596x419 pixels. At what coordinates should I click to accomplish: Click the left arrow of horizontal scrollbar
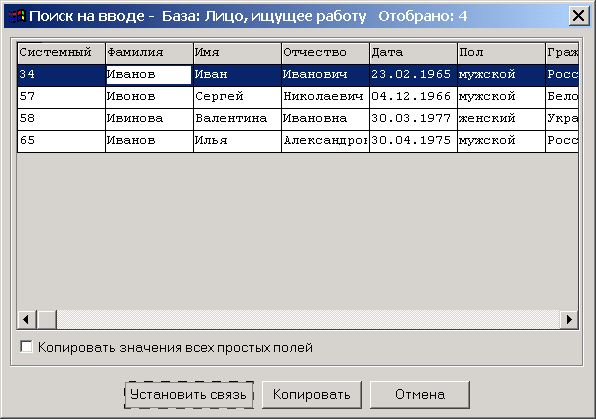(27, 319)
